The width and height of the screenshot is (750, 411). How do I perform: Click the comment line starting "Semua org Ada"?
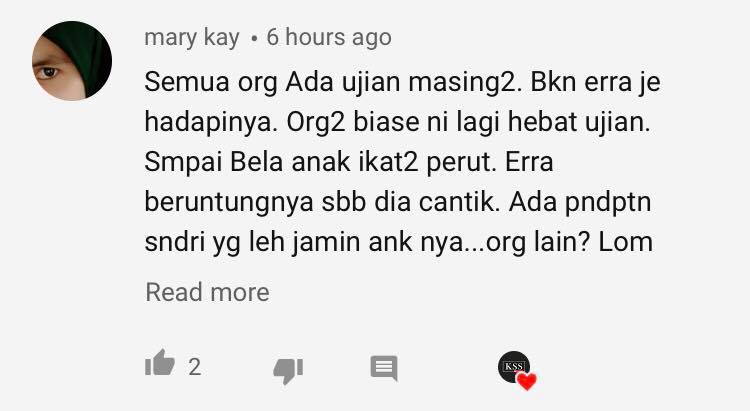tap(402, 82)
